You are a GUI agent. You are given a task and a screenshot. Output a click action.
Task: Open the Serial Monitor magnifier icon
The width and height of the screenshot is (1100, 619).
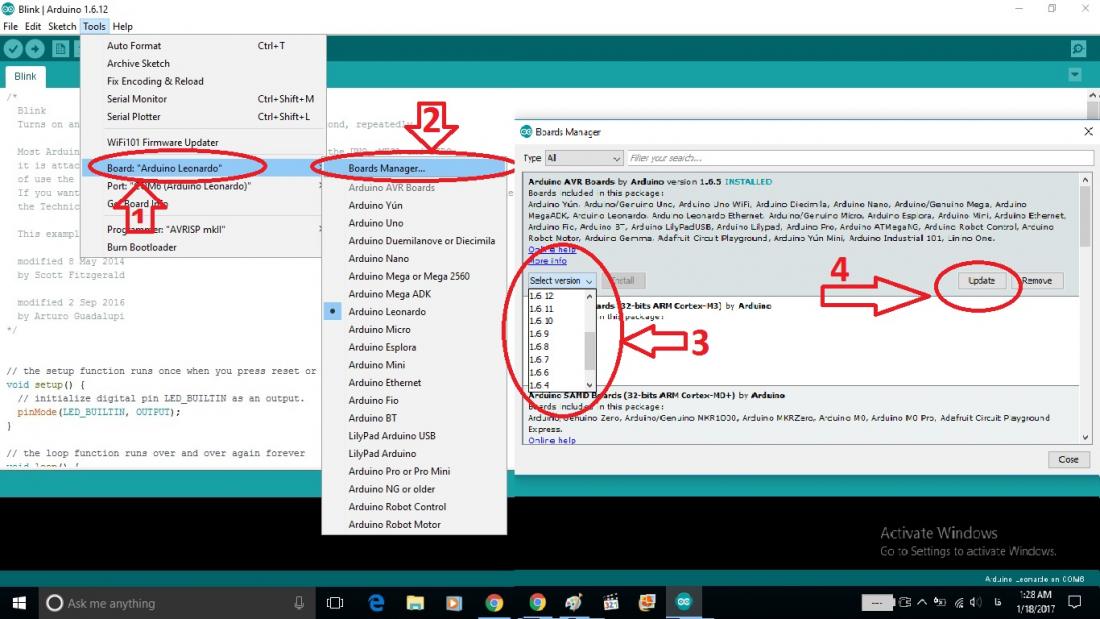pyautogui.click(x=1078, y=49)
